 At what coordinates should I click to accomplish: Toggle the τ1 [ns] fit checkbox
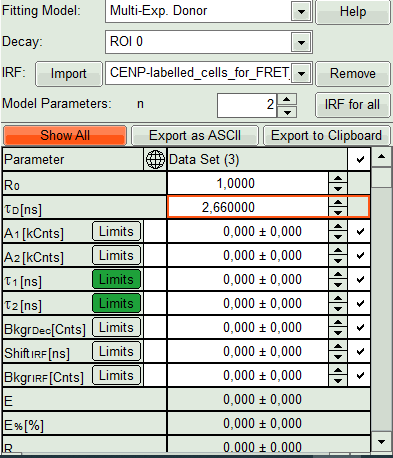pos(360,279)
